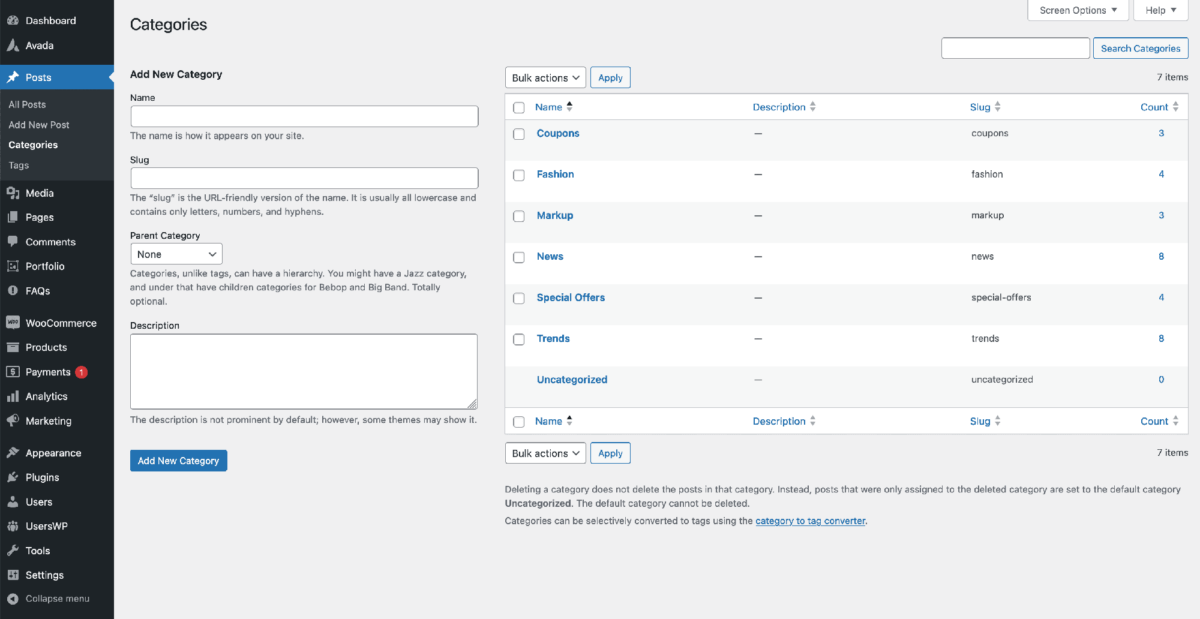Open the category to tag converter link

tap(810, 520)
